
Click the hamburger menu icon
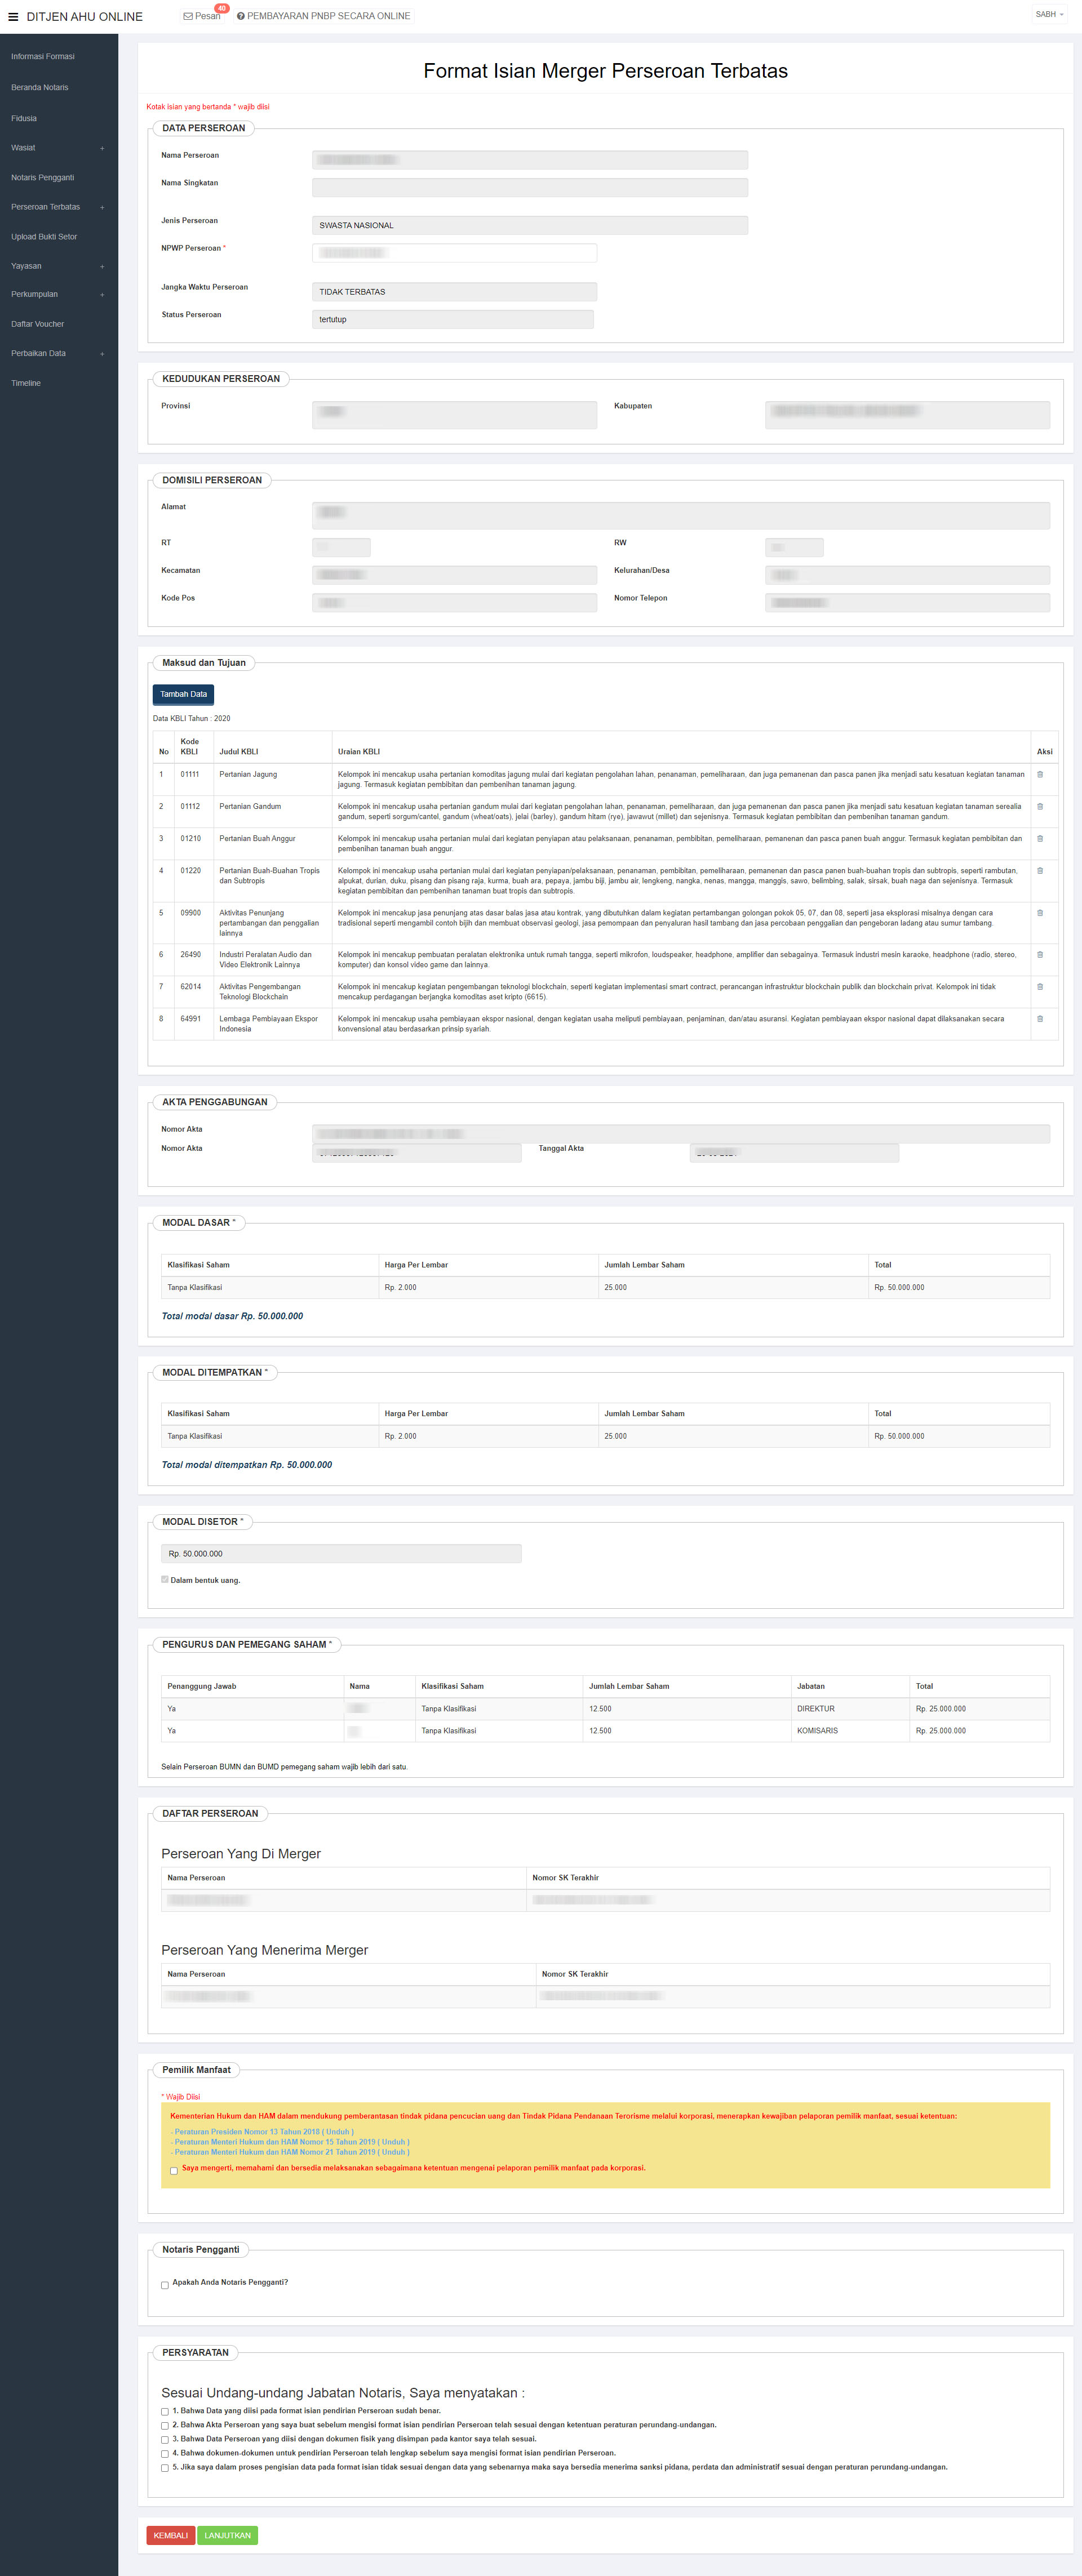click(x=13, y=17)
